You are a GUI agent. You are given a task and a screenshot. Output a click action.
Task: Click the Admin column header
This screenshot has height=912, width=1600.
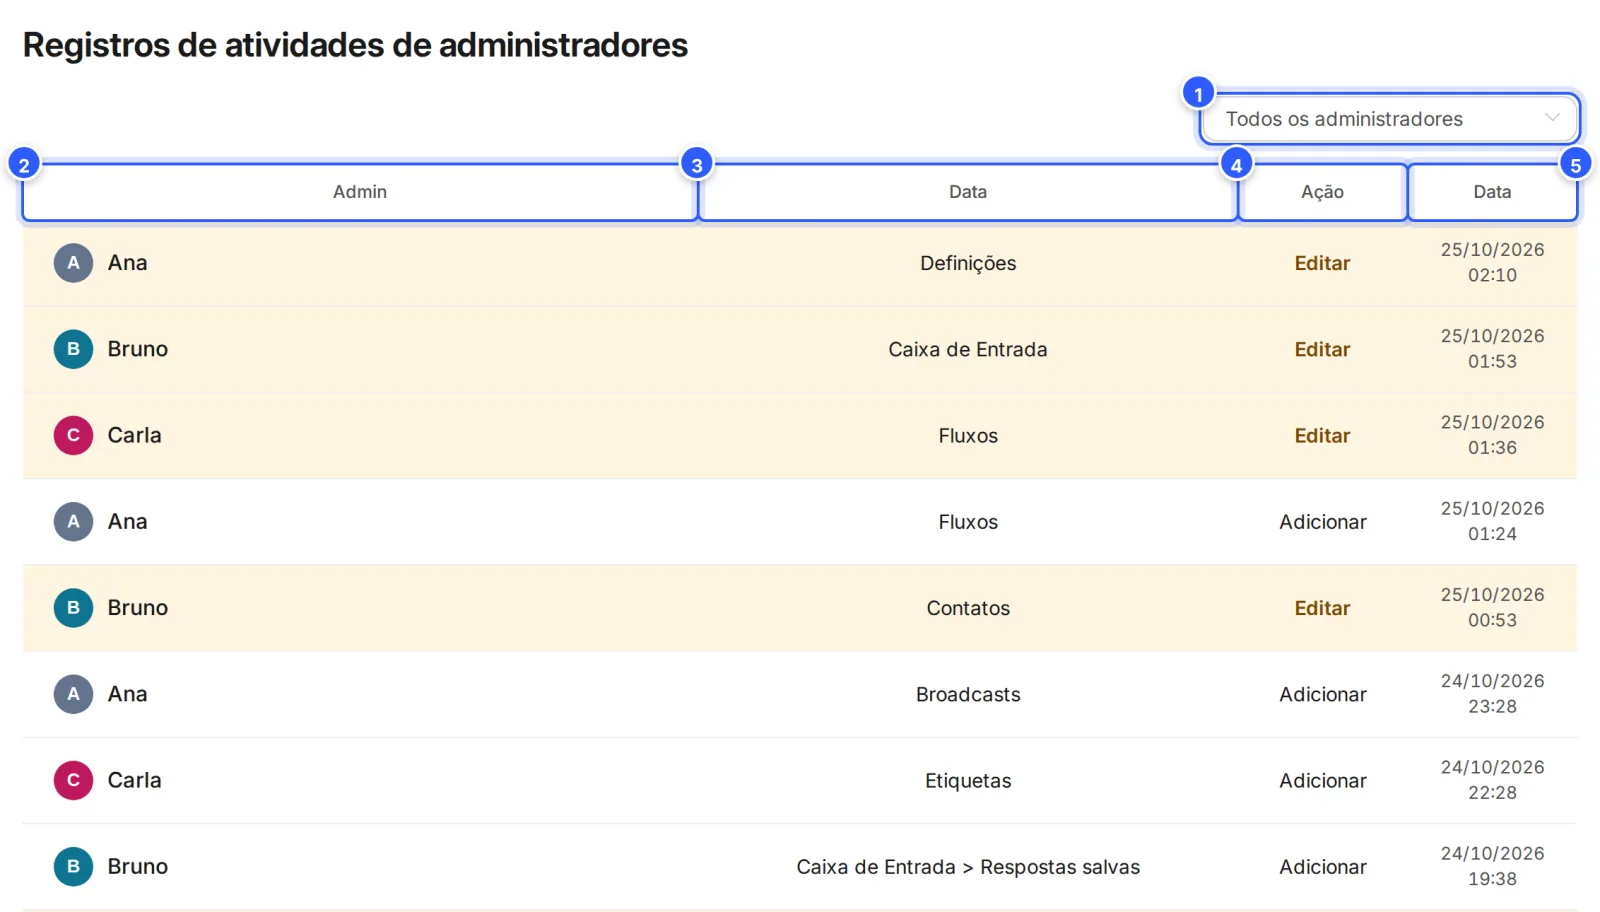[360, 192]
